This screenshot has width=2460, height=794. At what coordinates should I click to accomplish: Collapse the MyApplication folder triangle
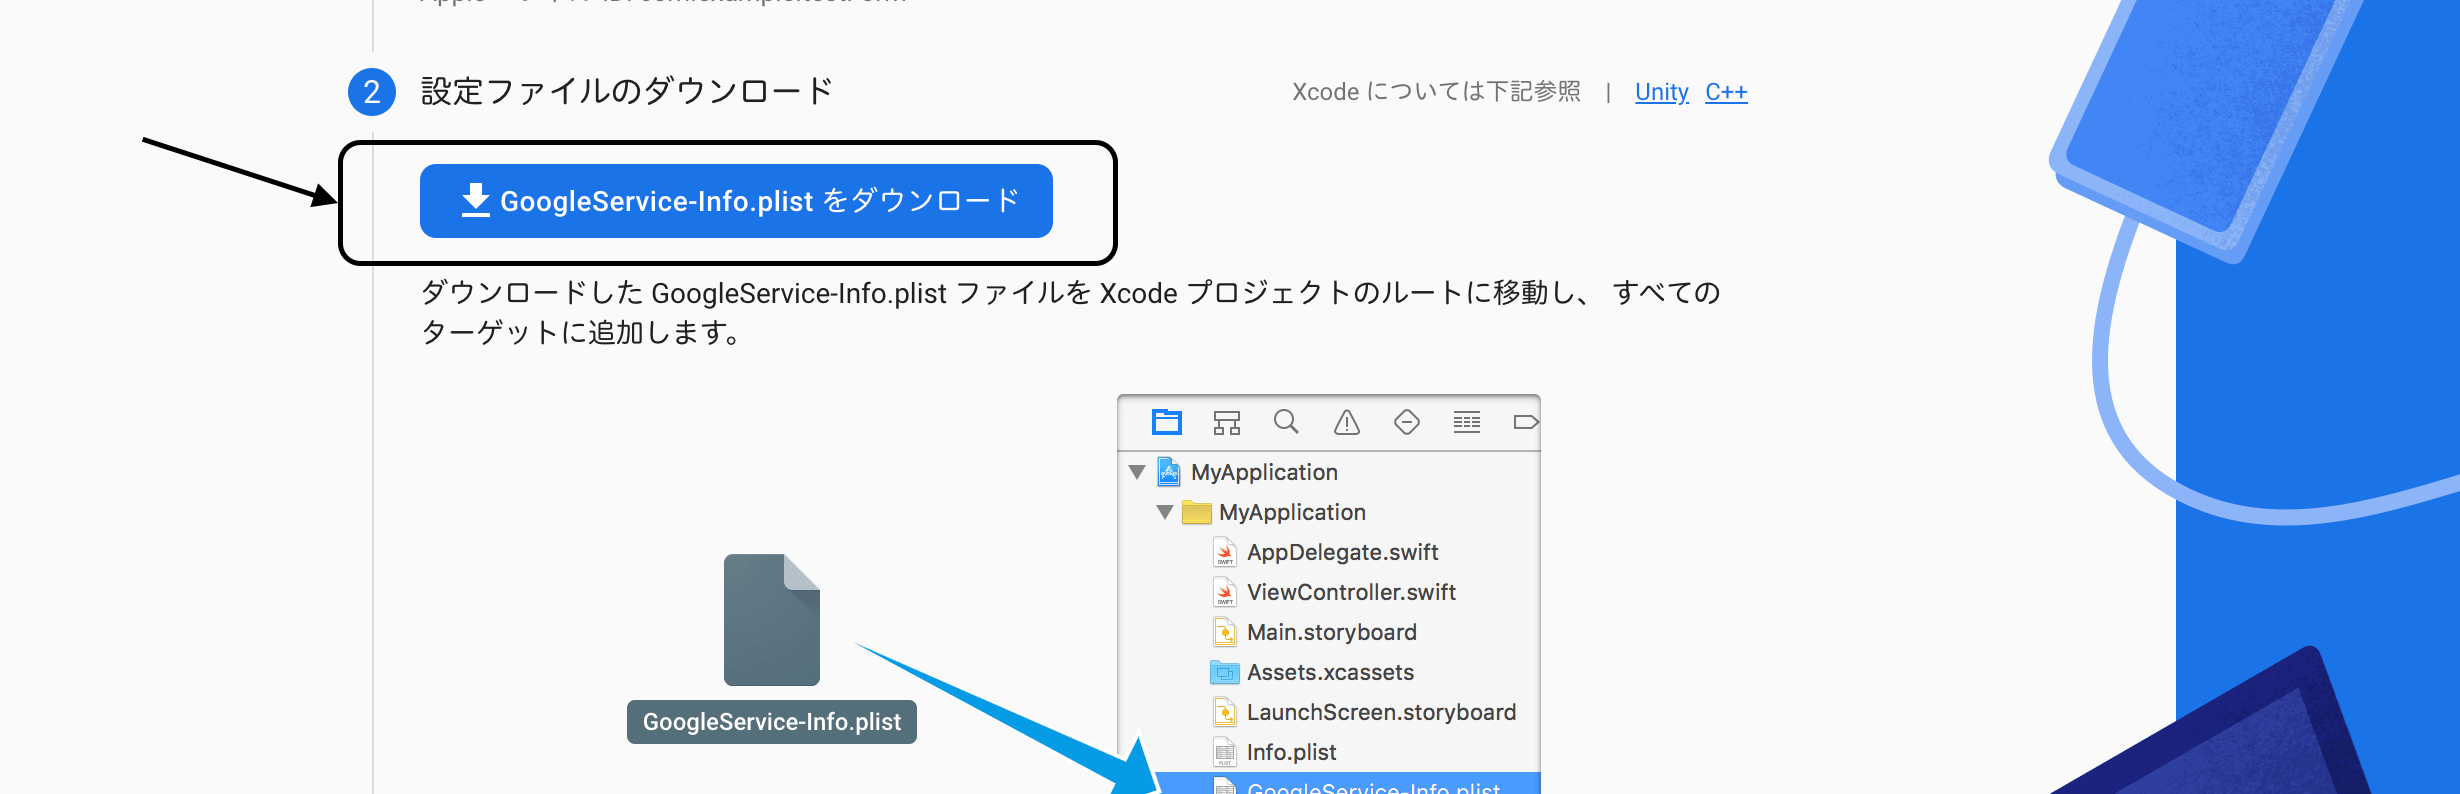(x=1165, y=512)
